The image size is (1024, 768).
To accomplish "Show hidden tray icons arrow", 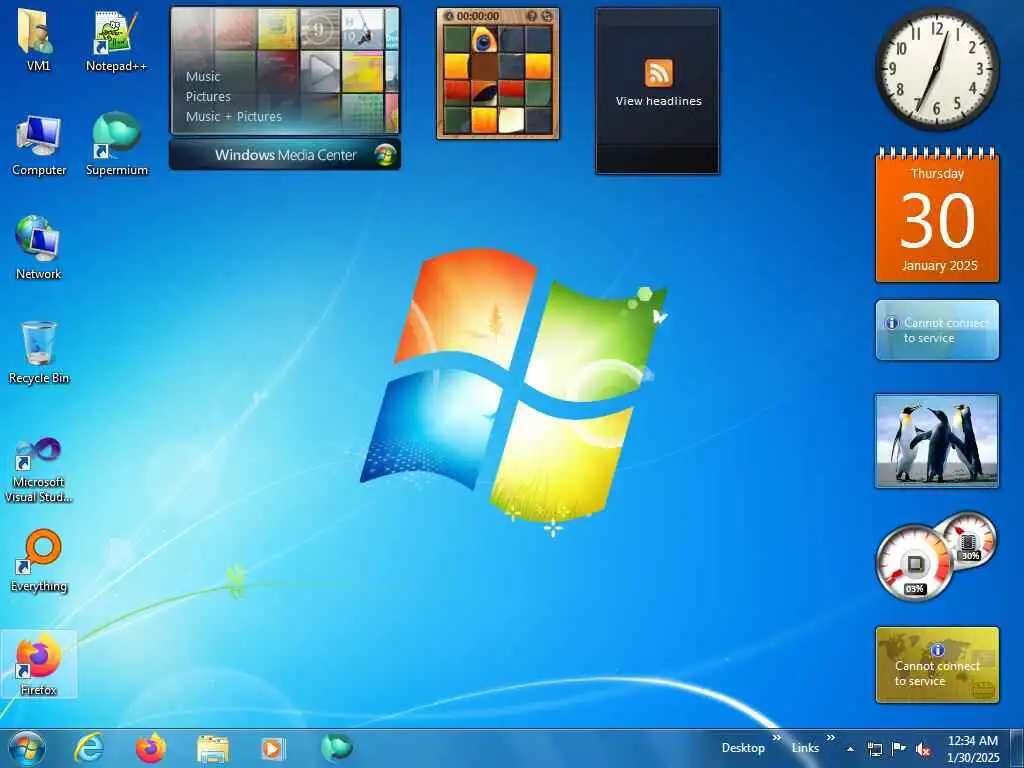I will (x=850, y=749).
